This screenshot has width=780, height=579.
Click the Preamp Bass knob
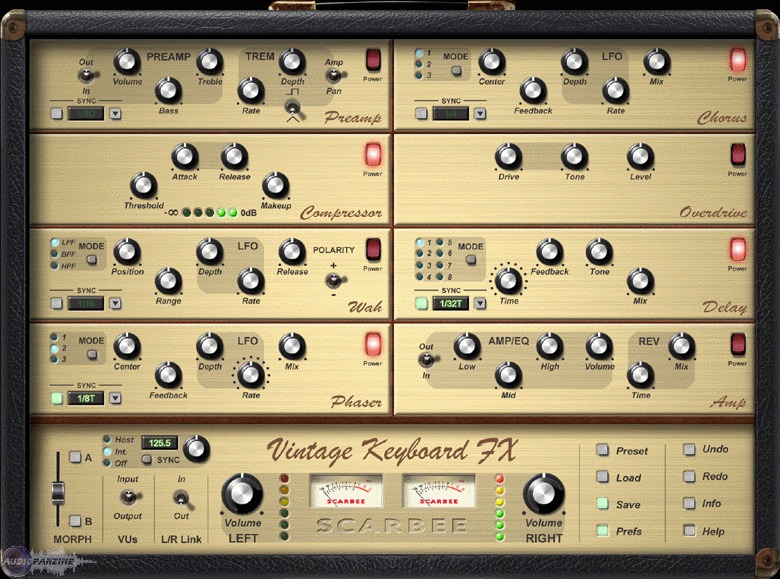tap(168, 91)
